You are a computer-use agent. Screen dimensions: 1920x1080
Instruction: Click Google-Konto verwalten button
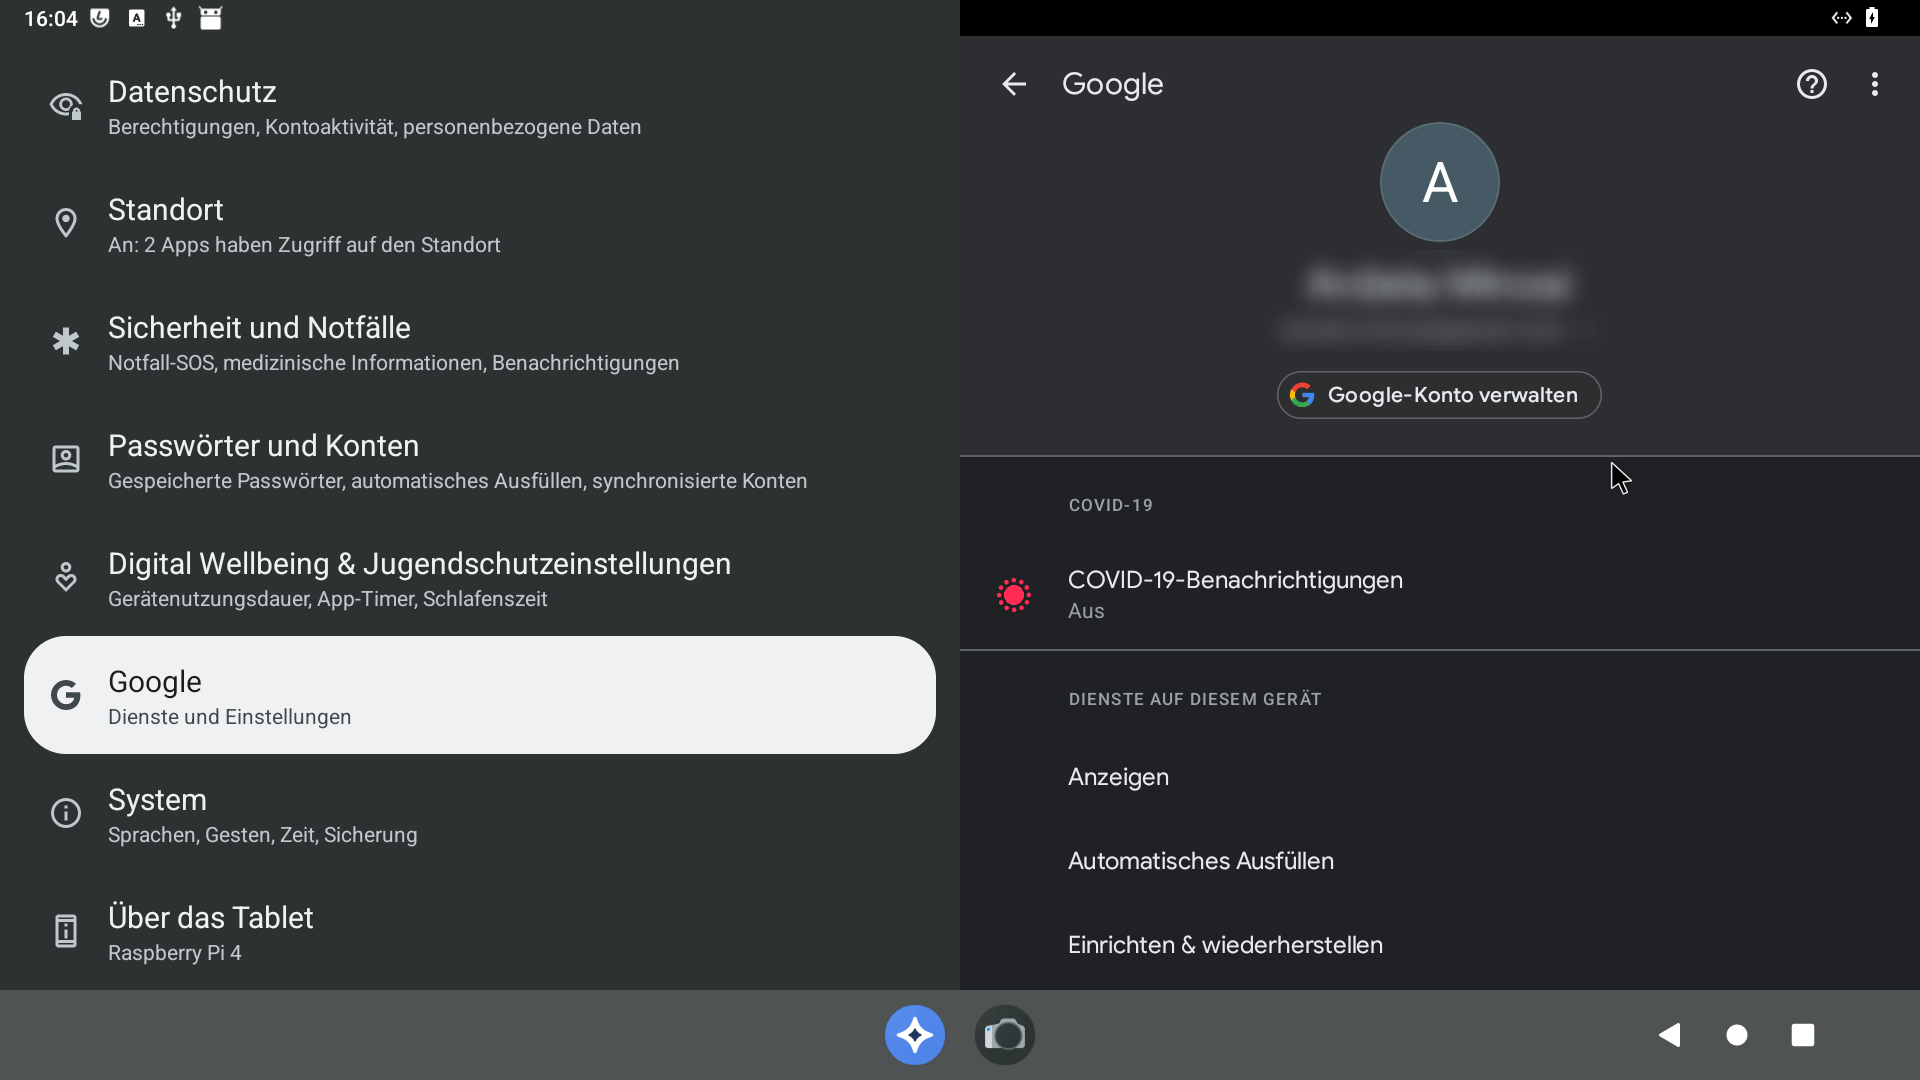coord(1439,394)
